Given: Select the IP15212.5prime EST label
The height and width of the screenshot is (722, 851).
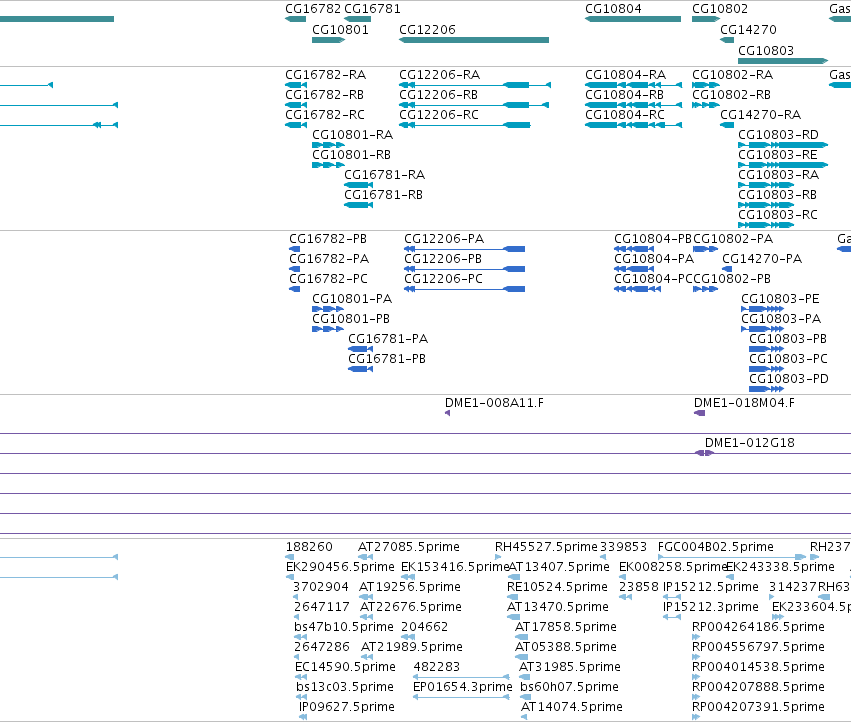Looking at the screenshot, I should pyautogui.click(x=710, y=587).
